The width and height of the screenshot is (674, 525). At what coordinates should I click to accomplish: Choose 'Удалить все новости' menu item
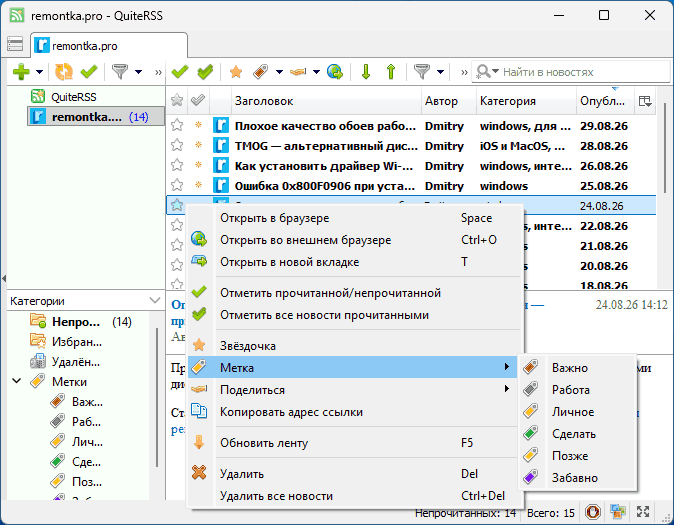(x=355, y=496)
